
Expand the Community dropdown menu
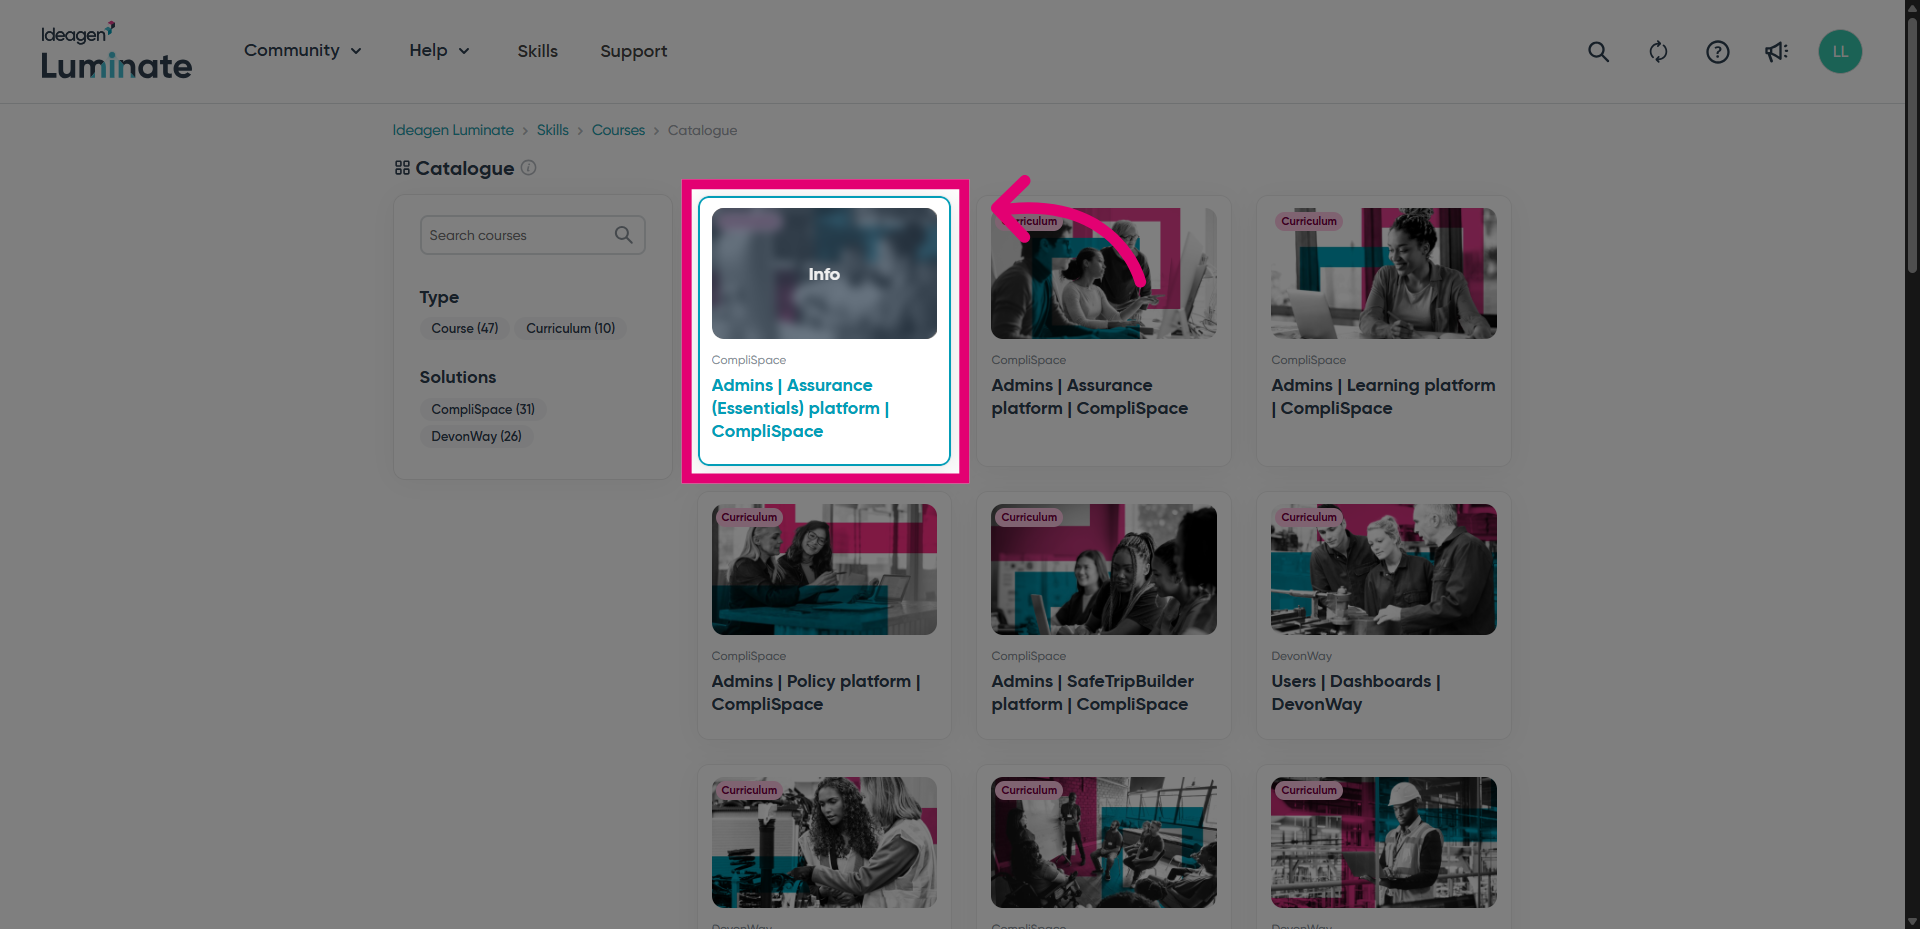tap(302, 51)
